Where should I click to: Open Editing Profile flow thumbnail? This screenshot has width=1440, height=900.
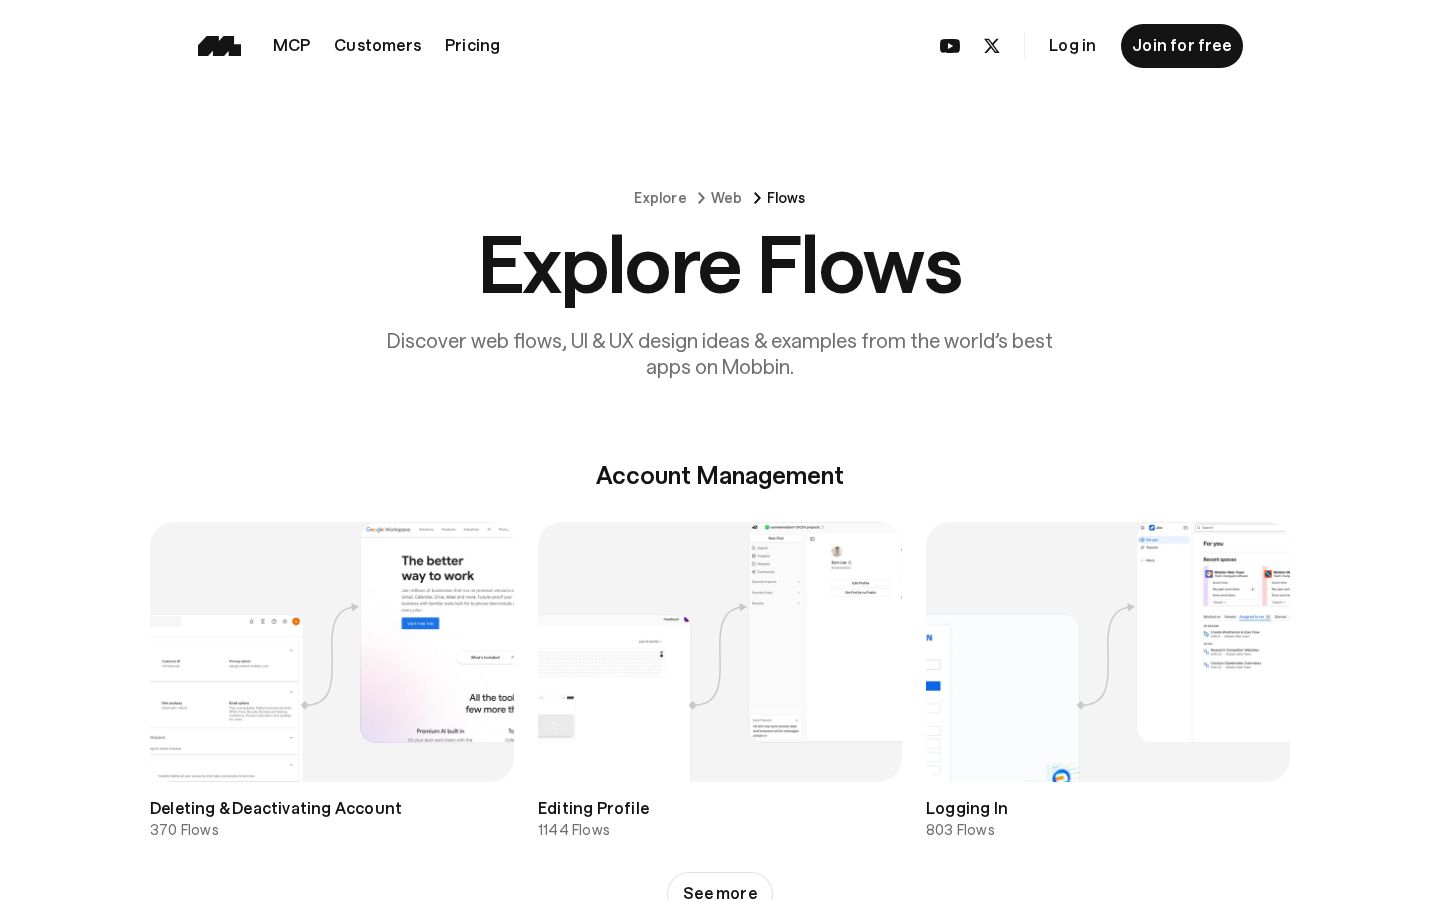tap(720, 652)
